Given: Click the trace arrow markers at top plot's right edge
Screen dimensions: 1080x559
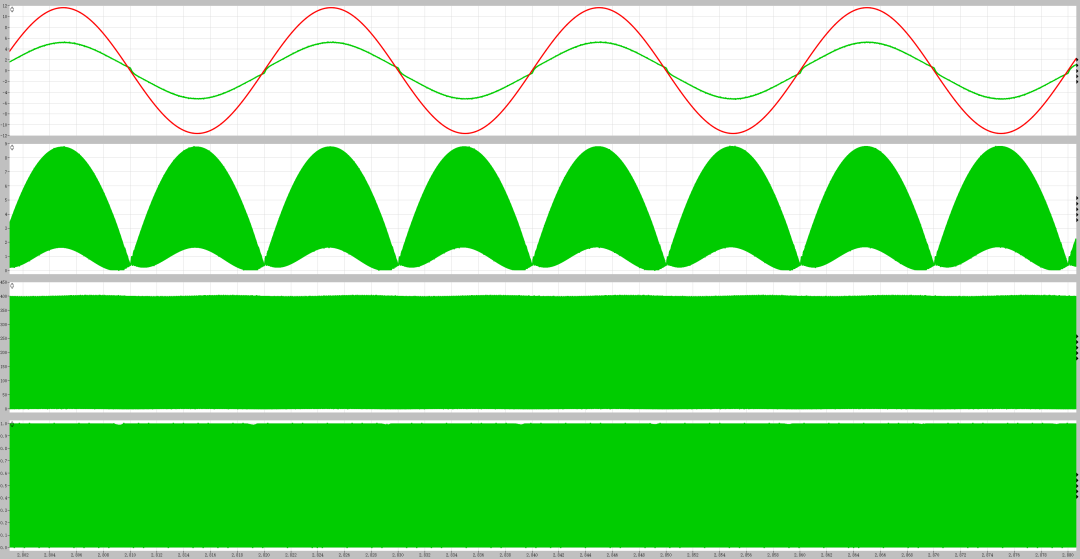Looking at the screenshot, I should click(1077, 70).
